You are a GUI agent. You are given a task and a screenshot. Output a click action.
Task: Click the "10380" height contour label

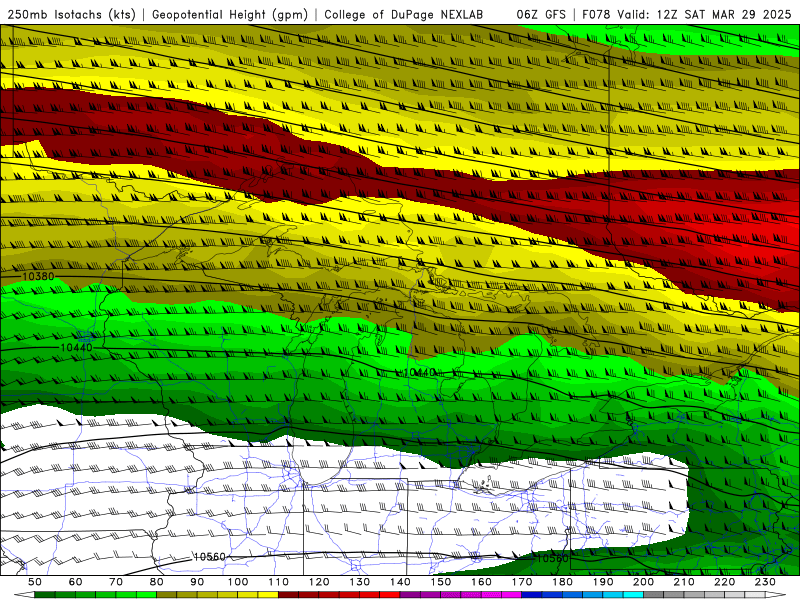coord(38,277)
